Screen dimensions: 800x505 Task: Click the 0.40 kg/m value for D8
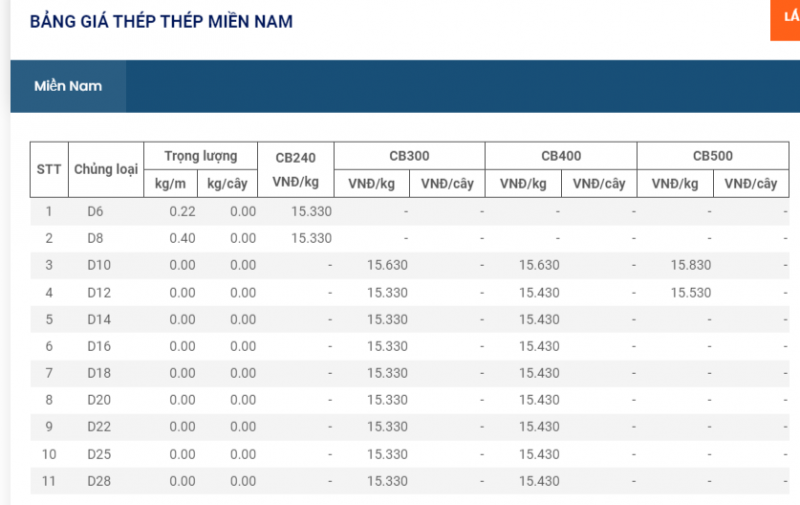pos(182,238)
